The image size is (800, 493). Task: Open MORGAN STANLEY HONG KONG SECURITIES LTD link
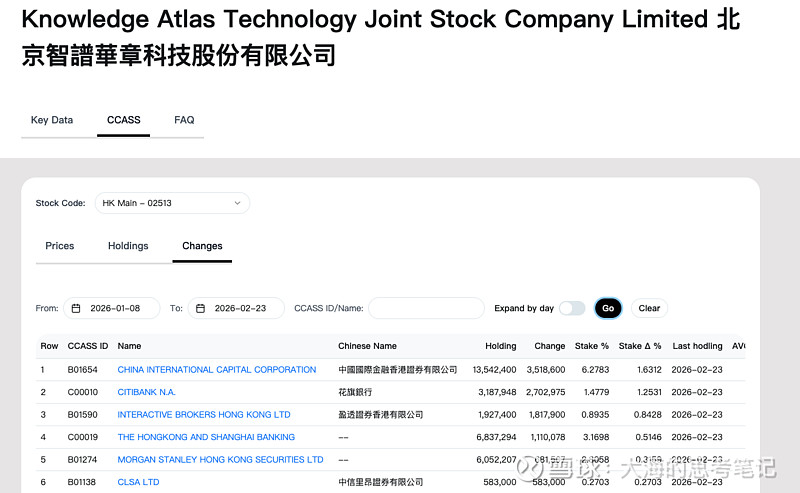tap(220, 459)
